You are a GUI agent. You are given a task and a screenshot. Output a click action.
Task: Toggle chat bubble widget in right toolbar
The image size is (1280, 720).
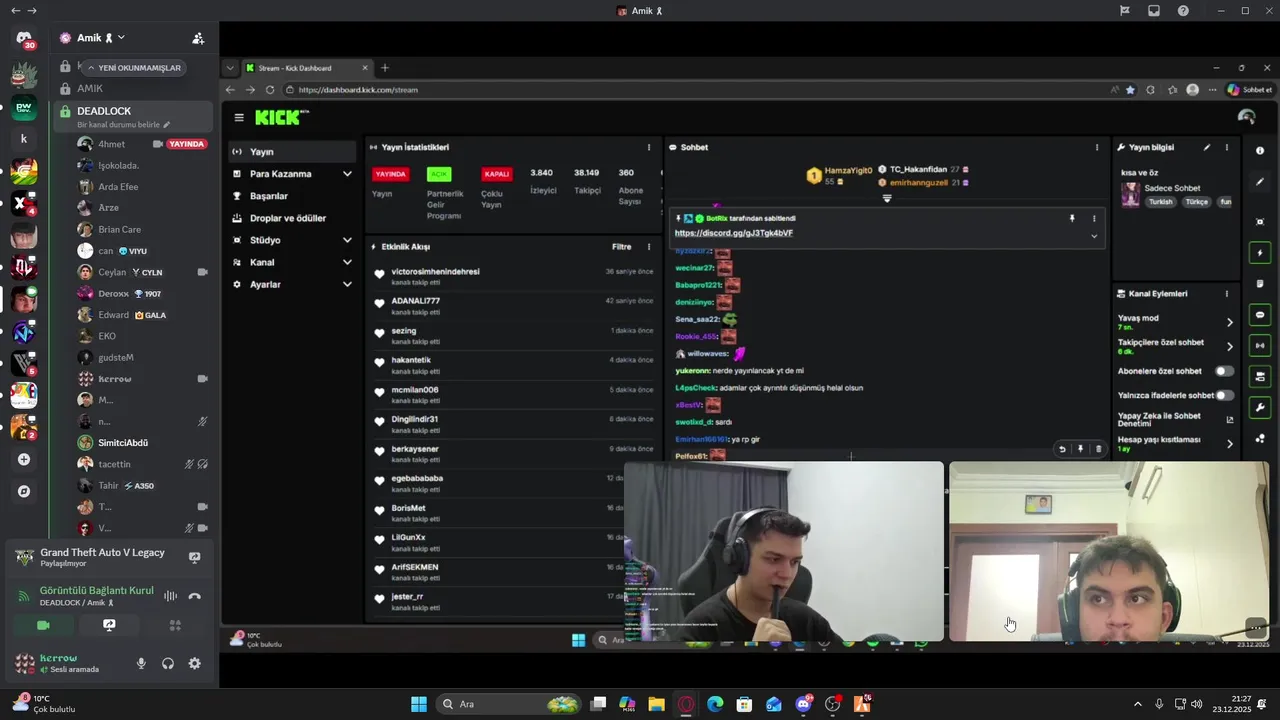1260,314
